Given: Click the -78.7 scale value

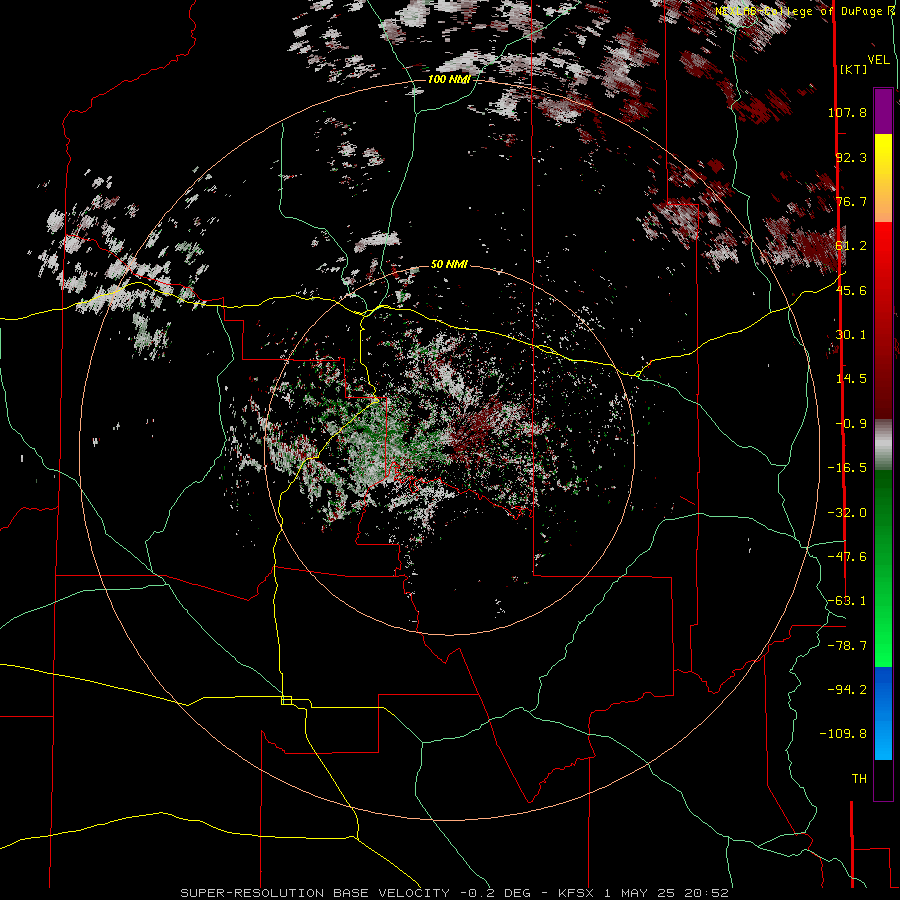Looking at the screenshot, I should pos(847,646).
